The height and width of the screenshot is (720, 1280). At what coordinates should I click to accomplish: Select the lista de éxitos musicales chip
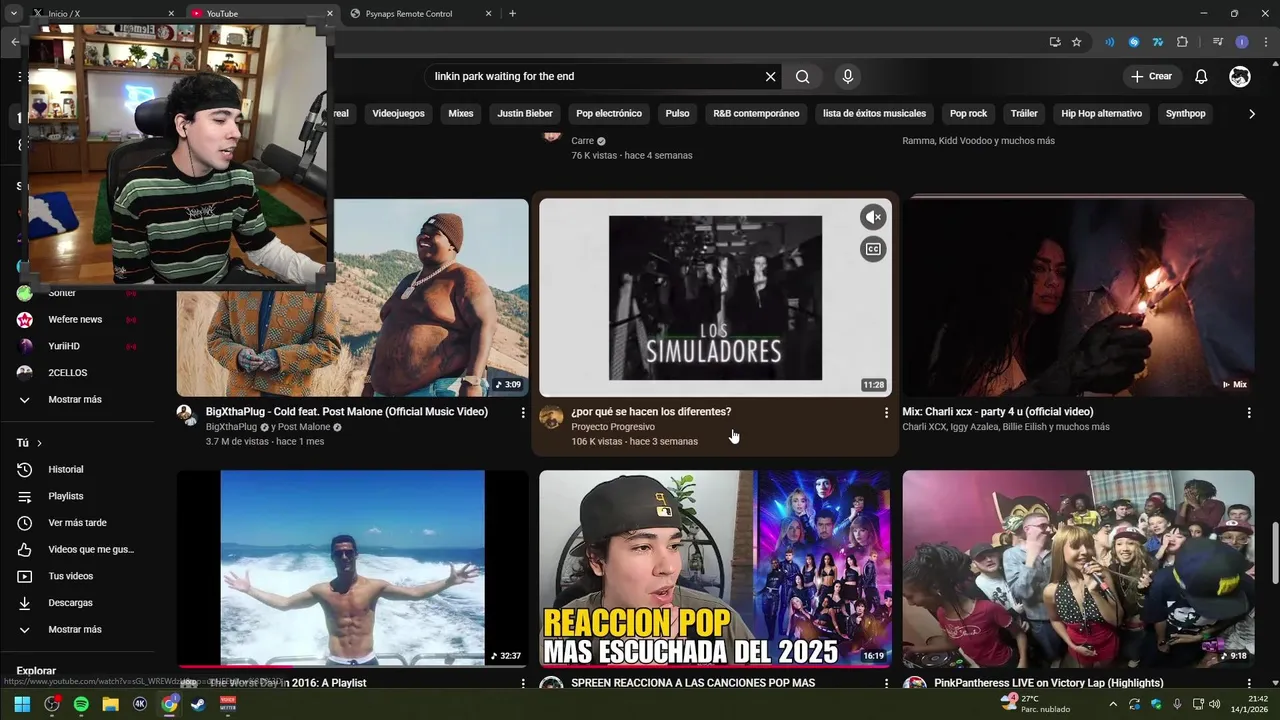pos(874,113)
